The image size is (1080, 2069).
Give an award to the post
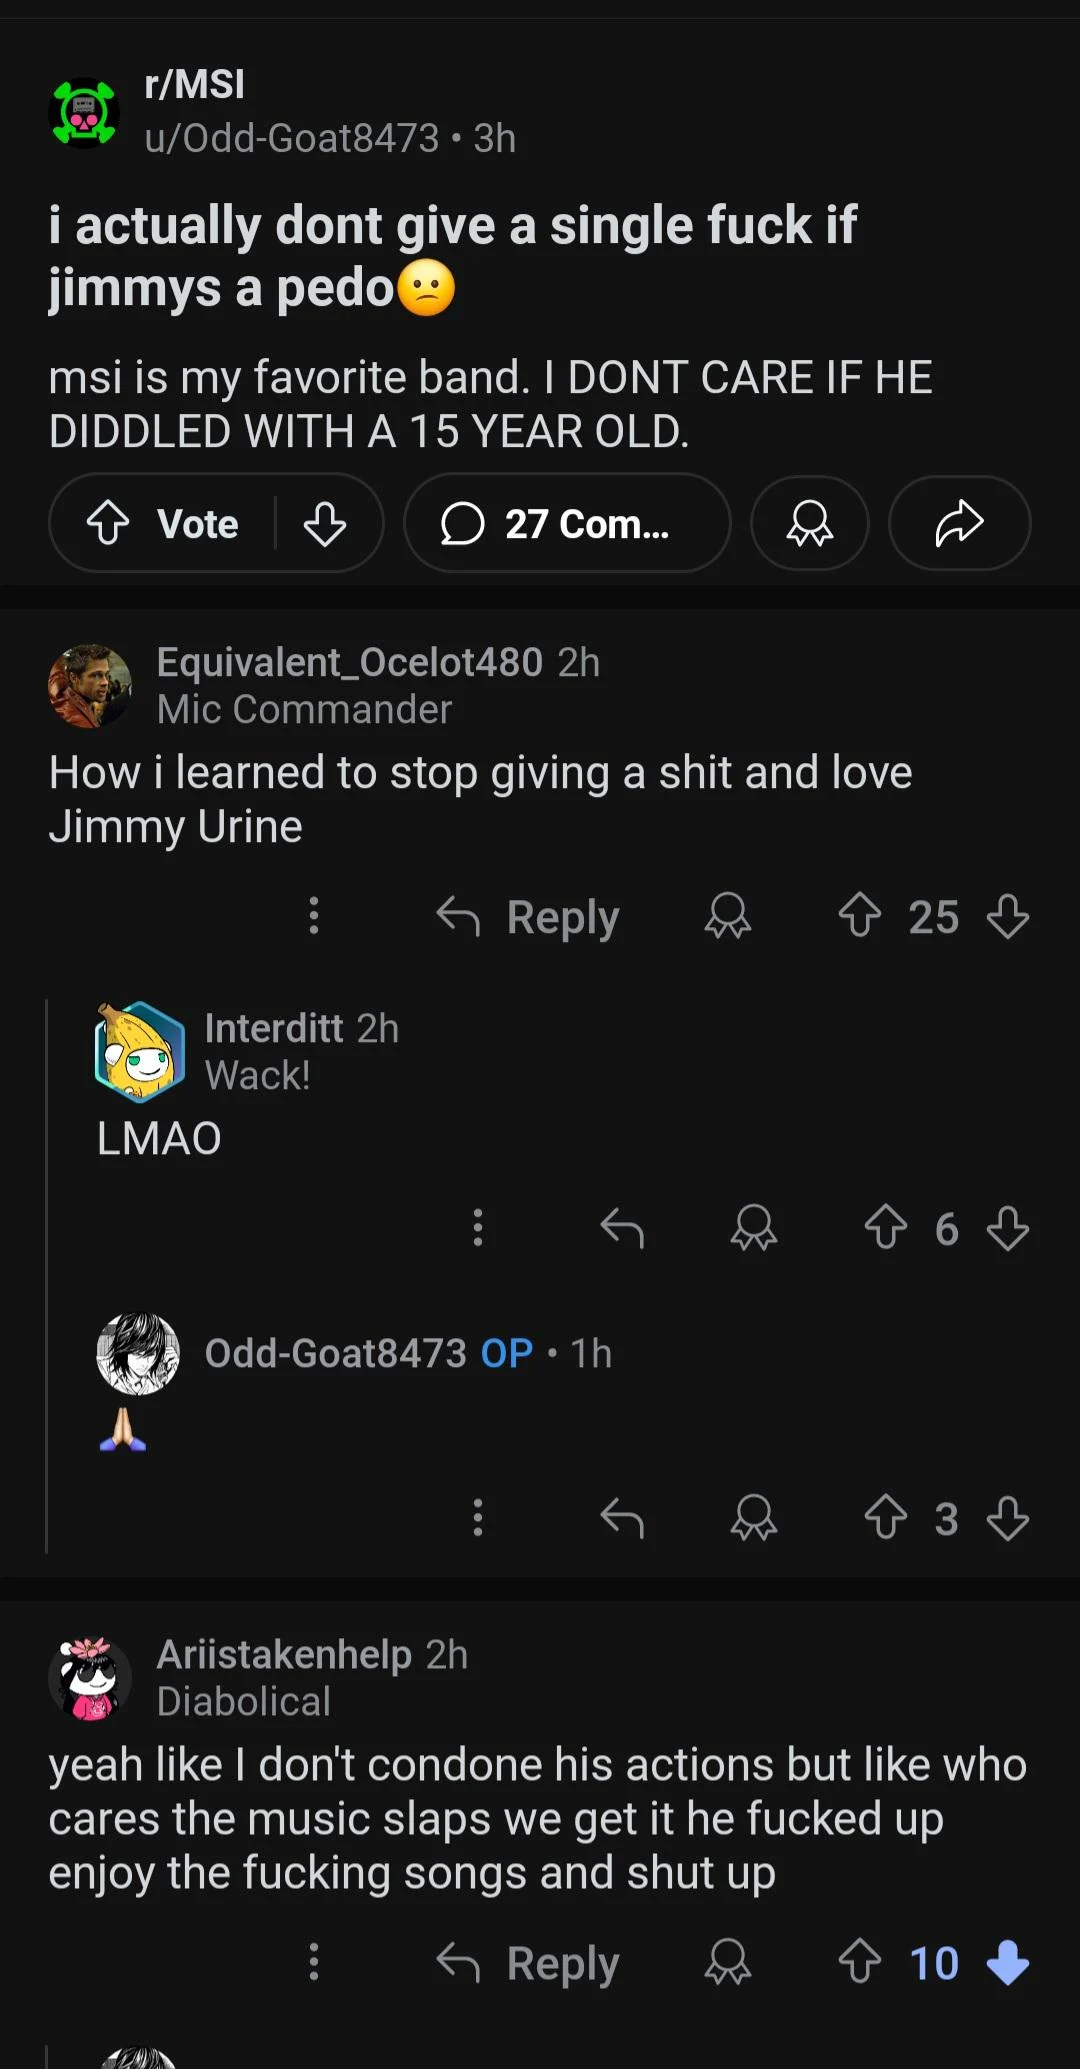click(809, 523)
